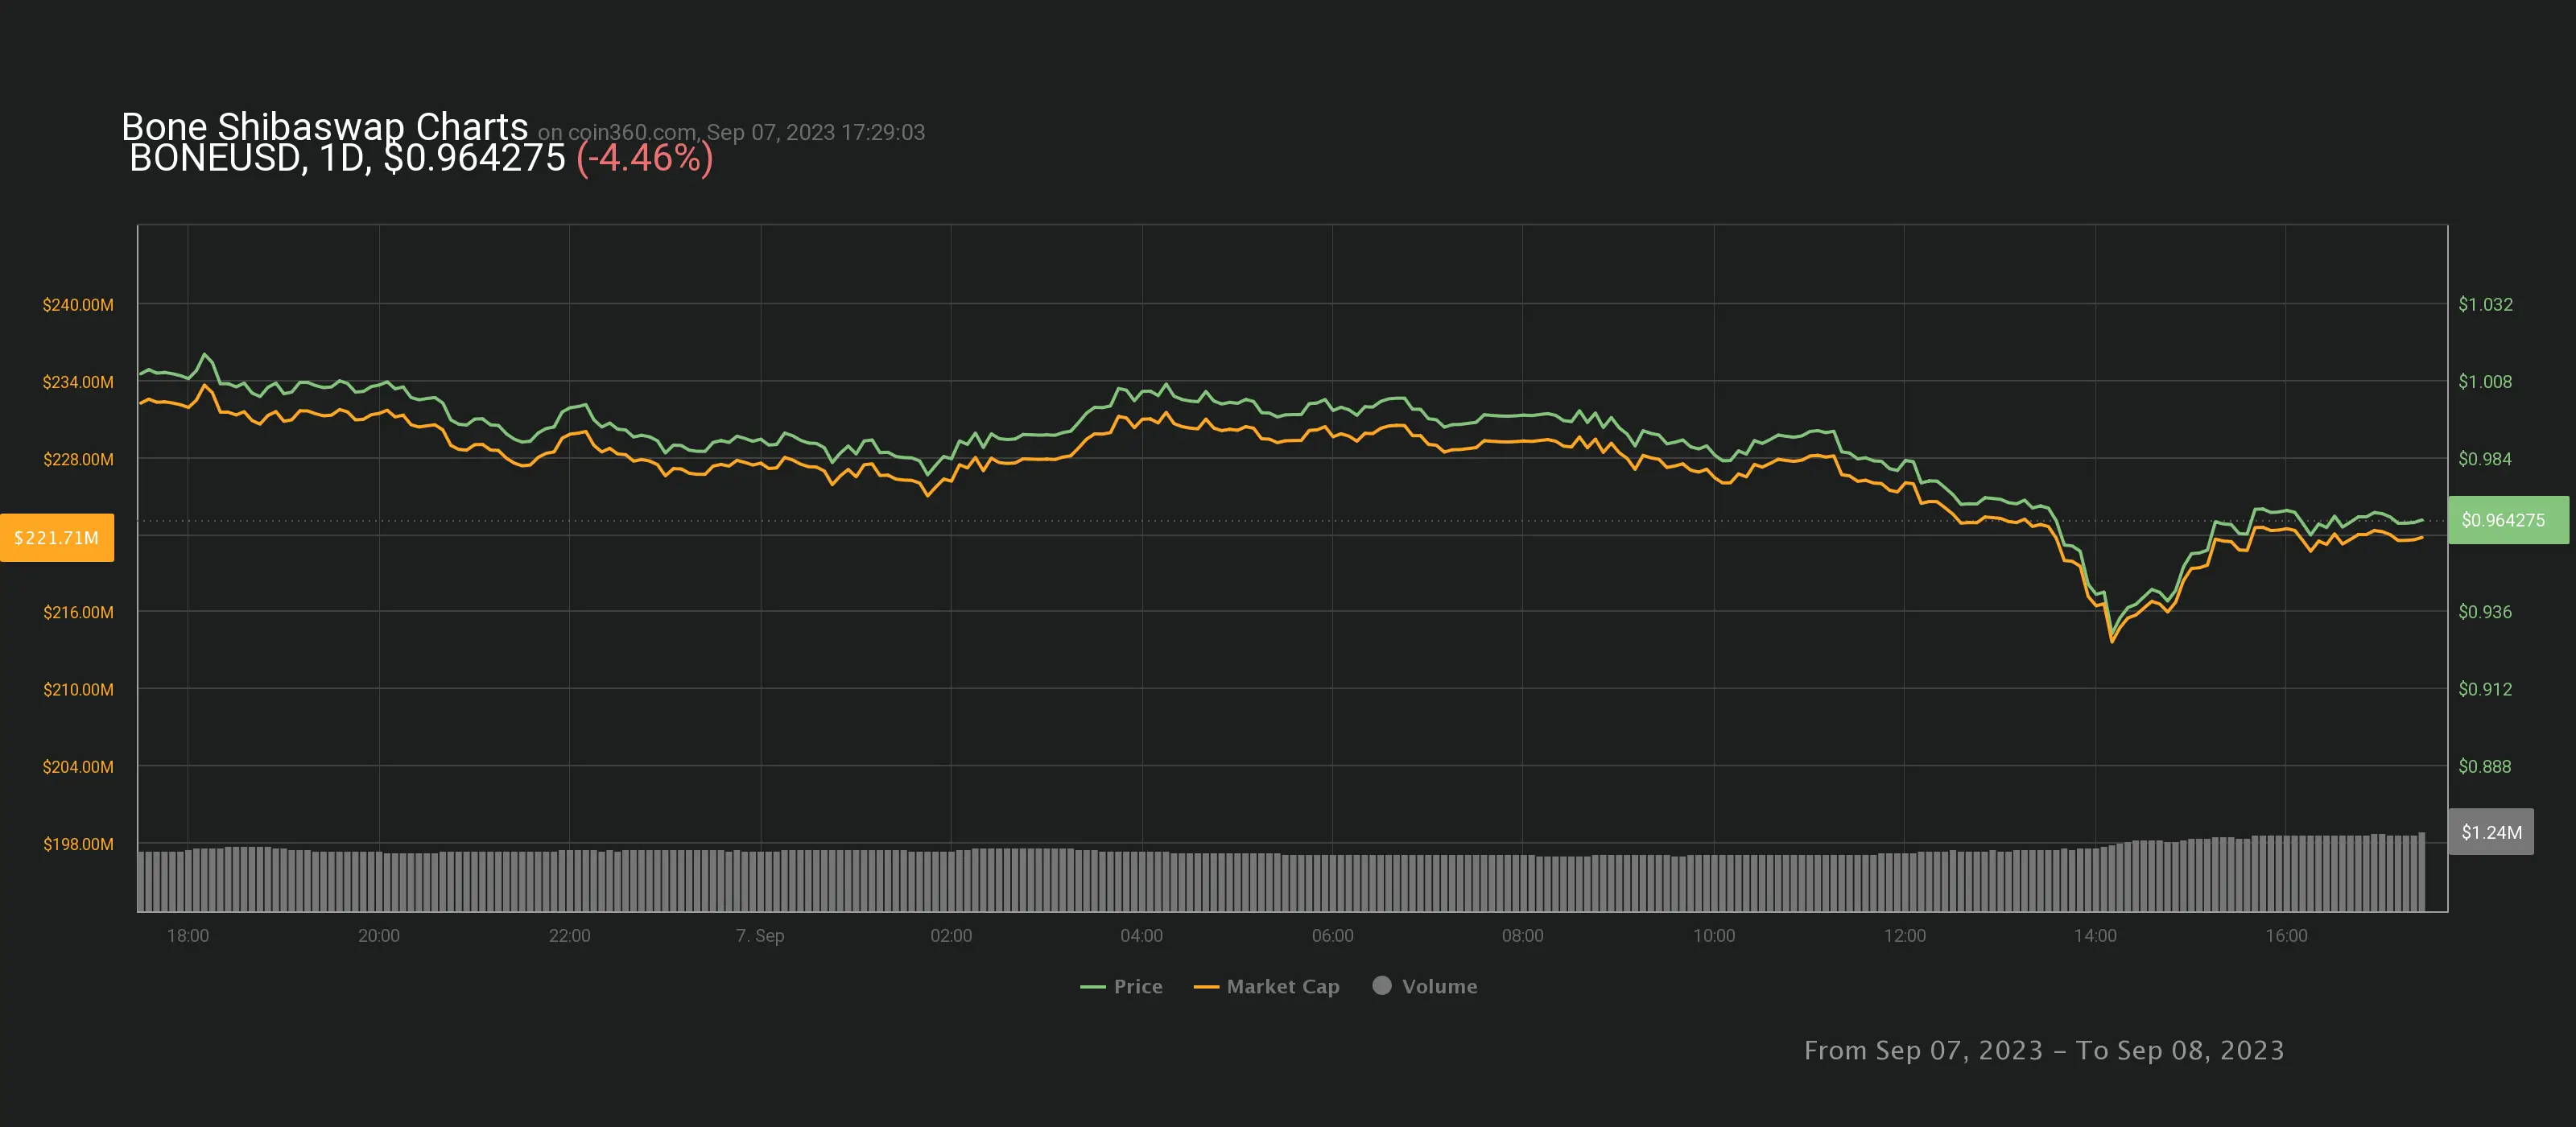Image resolution: width=2576 pixels, height=1127 pixels.
Task: Click the green Price legend line icon
Action: click(x=1092, y=987)
